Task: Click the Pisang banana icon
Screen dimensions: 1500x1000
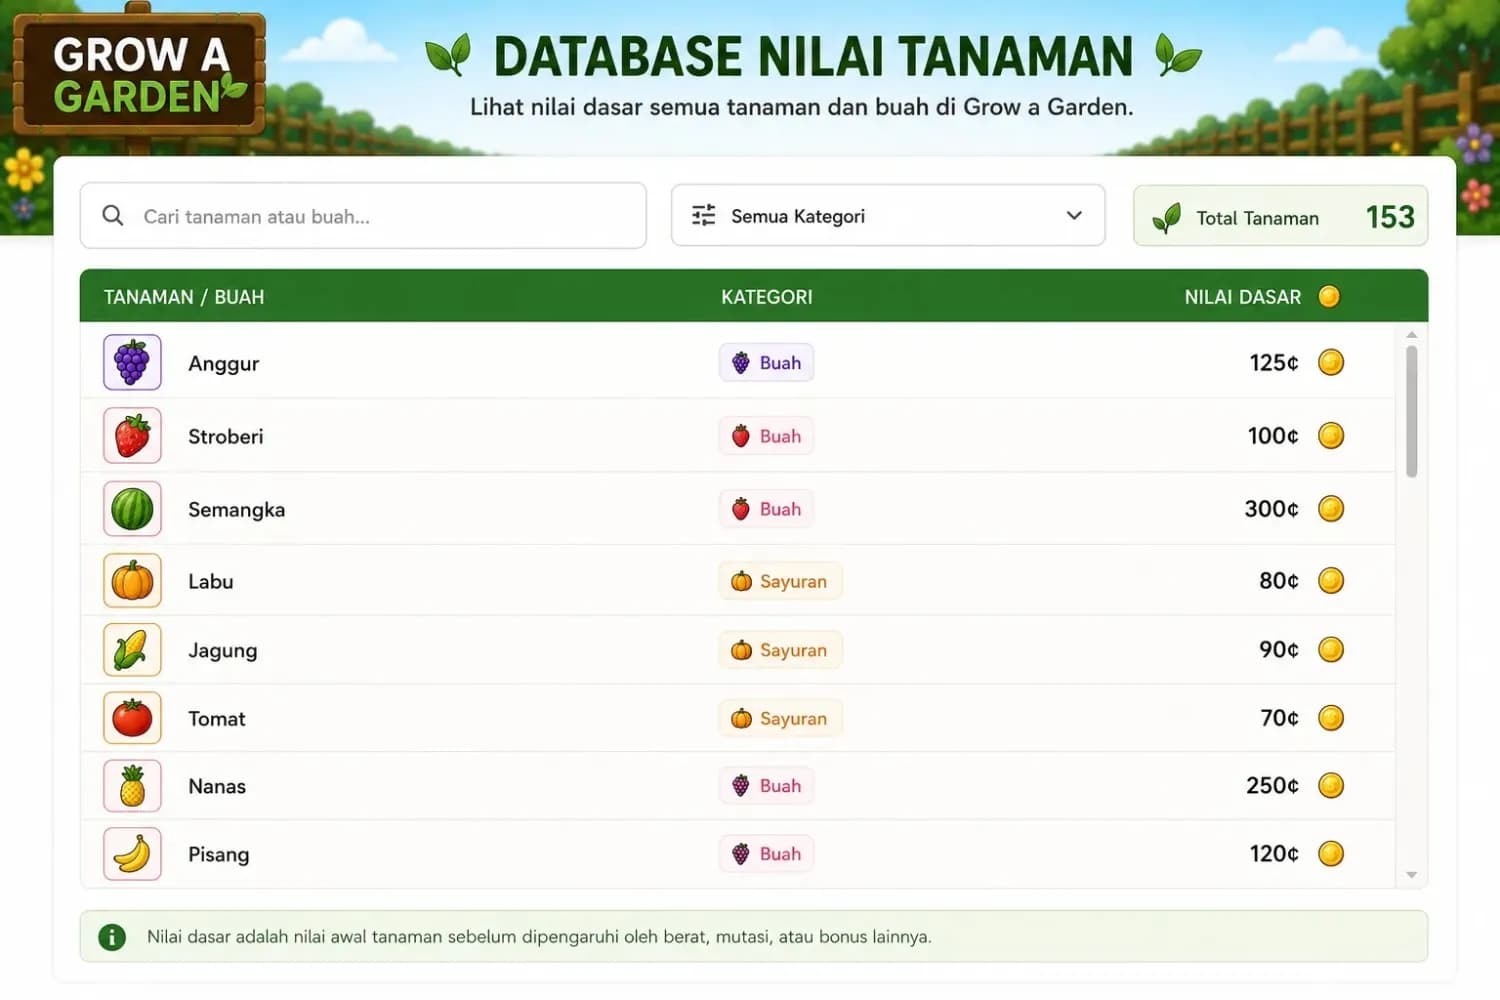Action: [x=132, y=854]
